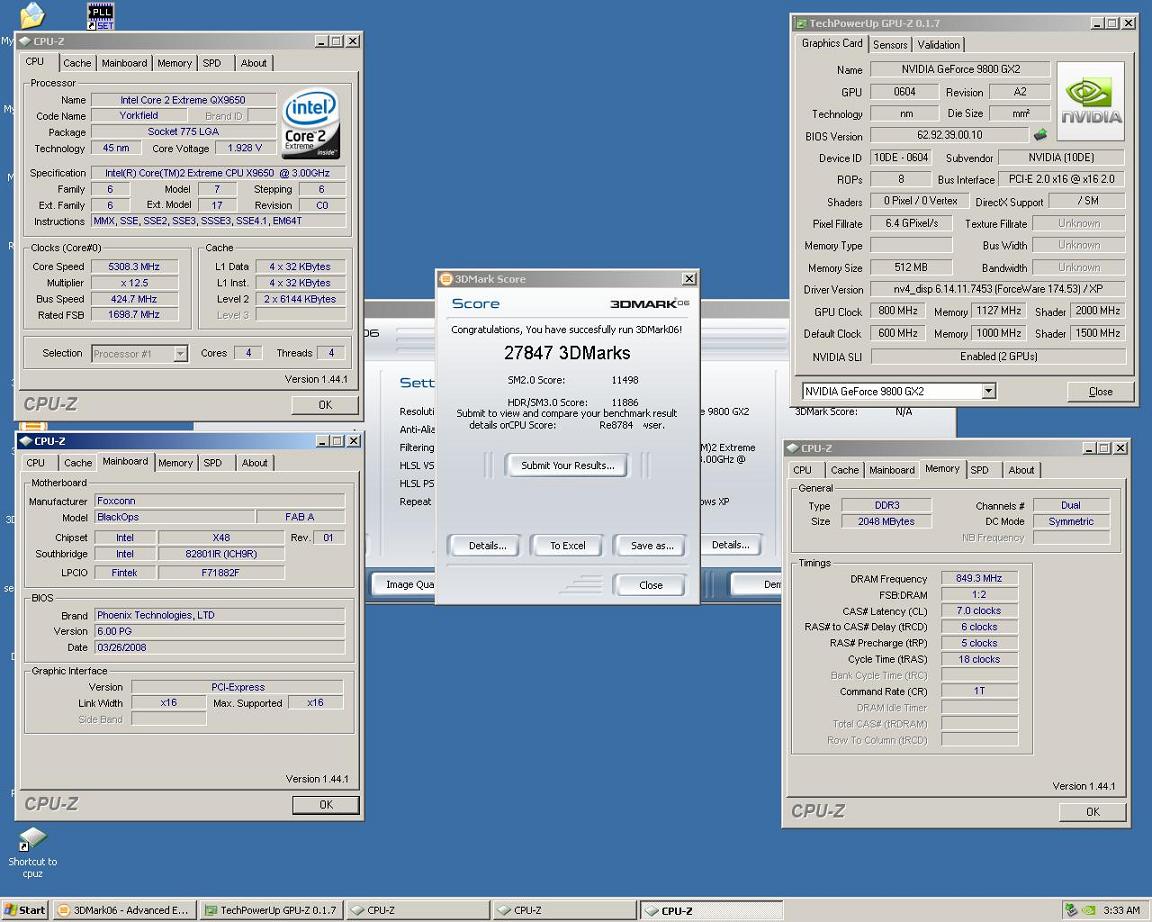Open About tab in top CPU-Z window
The height and width of the screenshot is (922, 1152).
pyautogui.click(x=253, y=63)
